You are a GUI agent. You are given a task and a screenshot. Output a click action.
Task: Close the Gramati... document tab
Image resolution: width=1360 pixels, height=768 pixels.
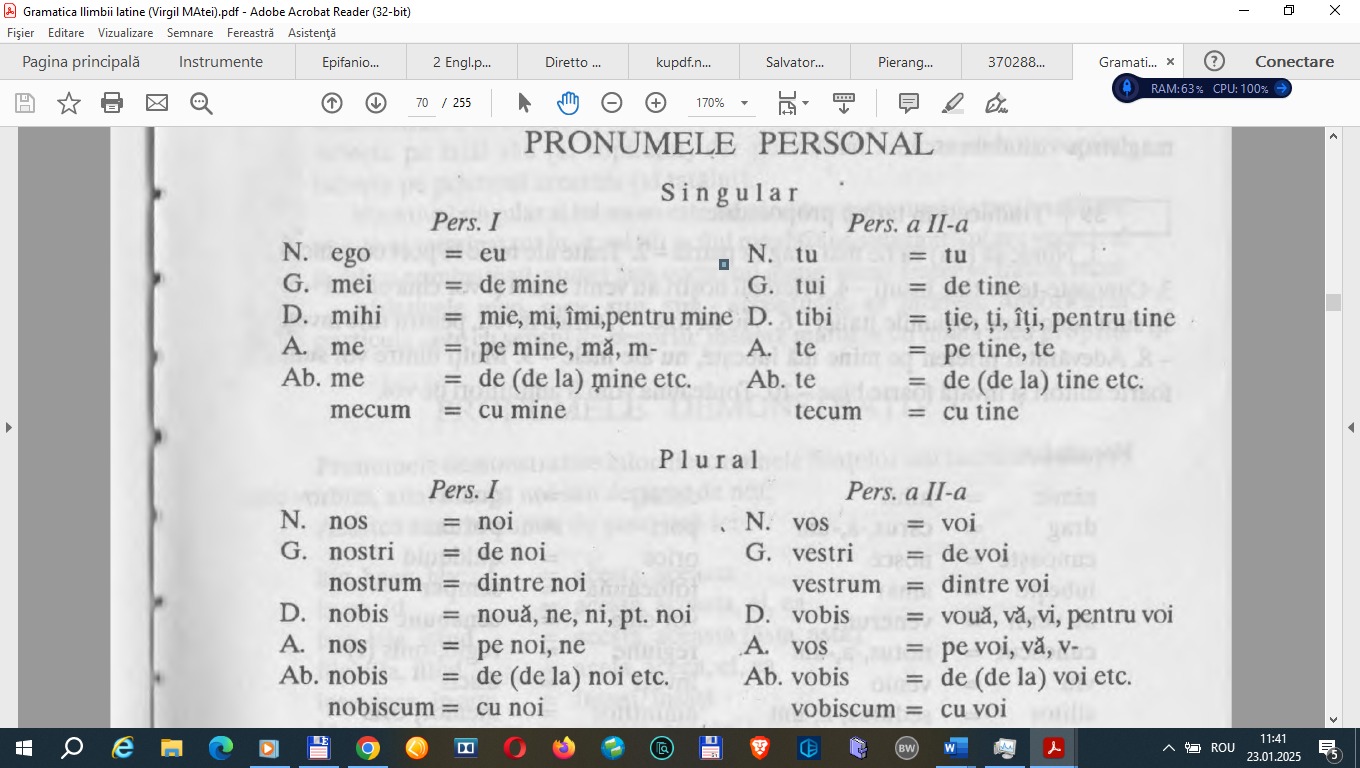pos(1170,62)
